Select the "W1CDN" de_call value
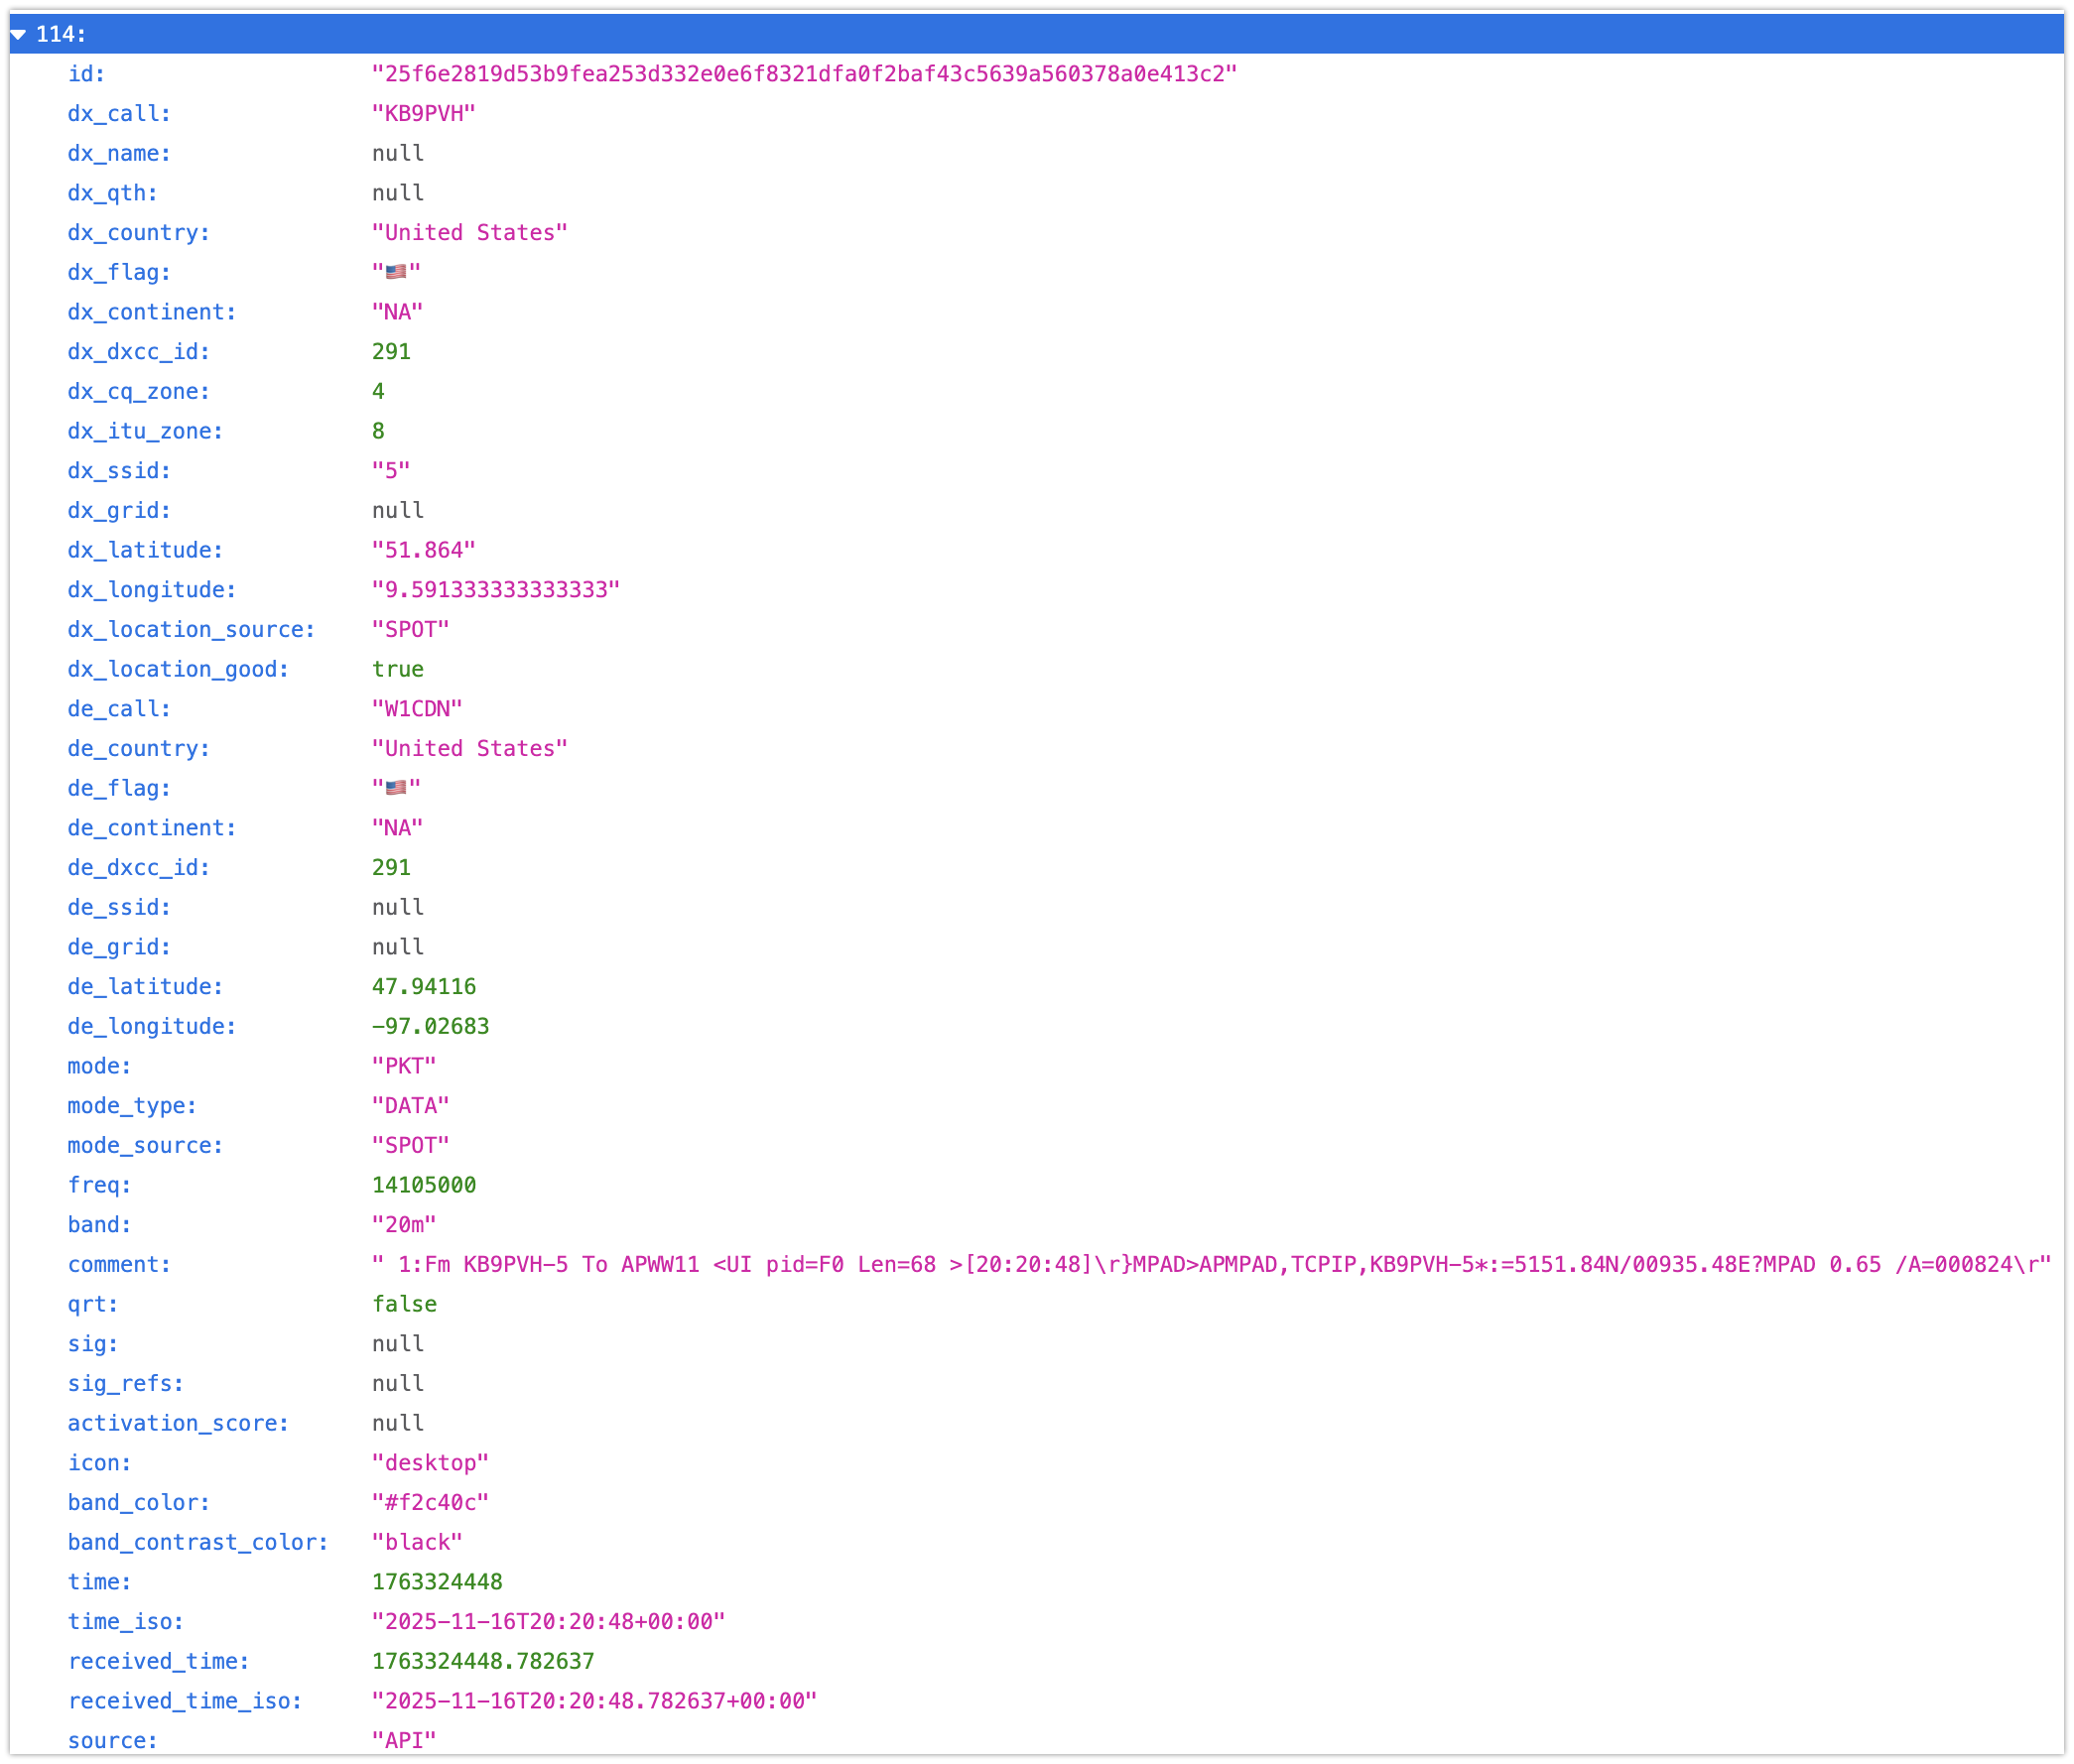The width and height of the screenshot is (2074, 1764). 417,709
